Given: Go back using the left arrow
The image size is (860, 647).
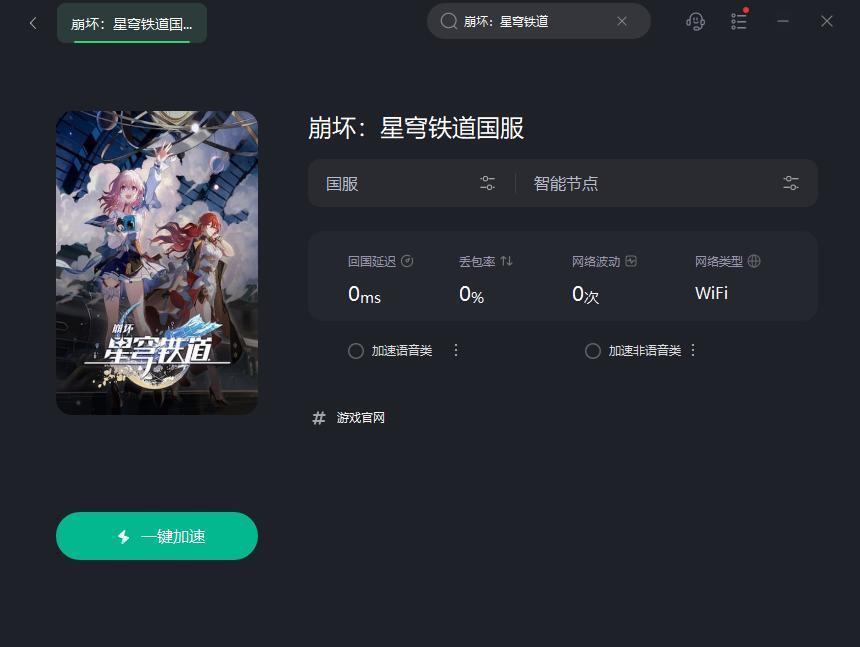Looking at the screenshot, I should [33, 23].
